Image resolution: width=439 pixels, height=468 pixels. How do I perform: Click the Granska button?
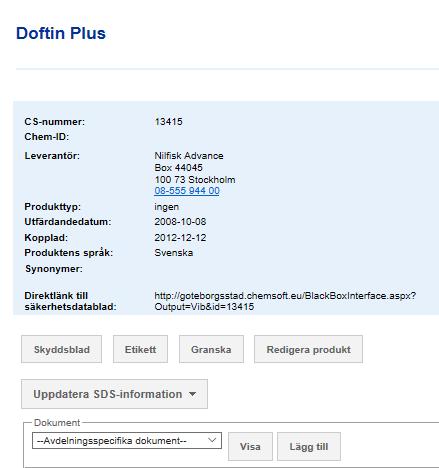coord(211,349)
